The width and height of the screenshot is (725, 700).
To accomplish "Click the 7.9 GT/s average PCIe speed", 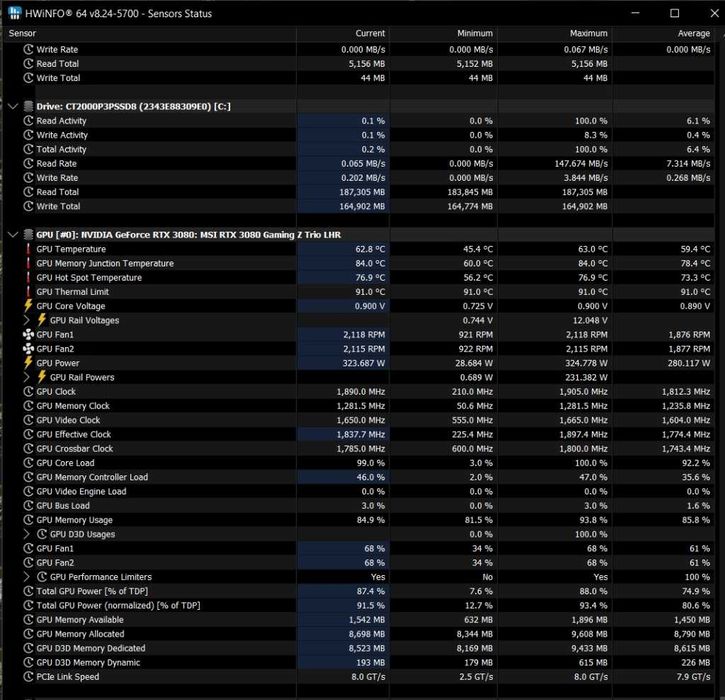I will (x=693, y=676).
